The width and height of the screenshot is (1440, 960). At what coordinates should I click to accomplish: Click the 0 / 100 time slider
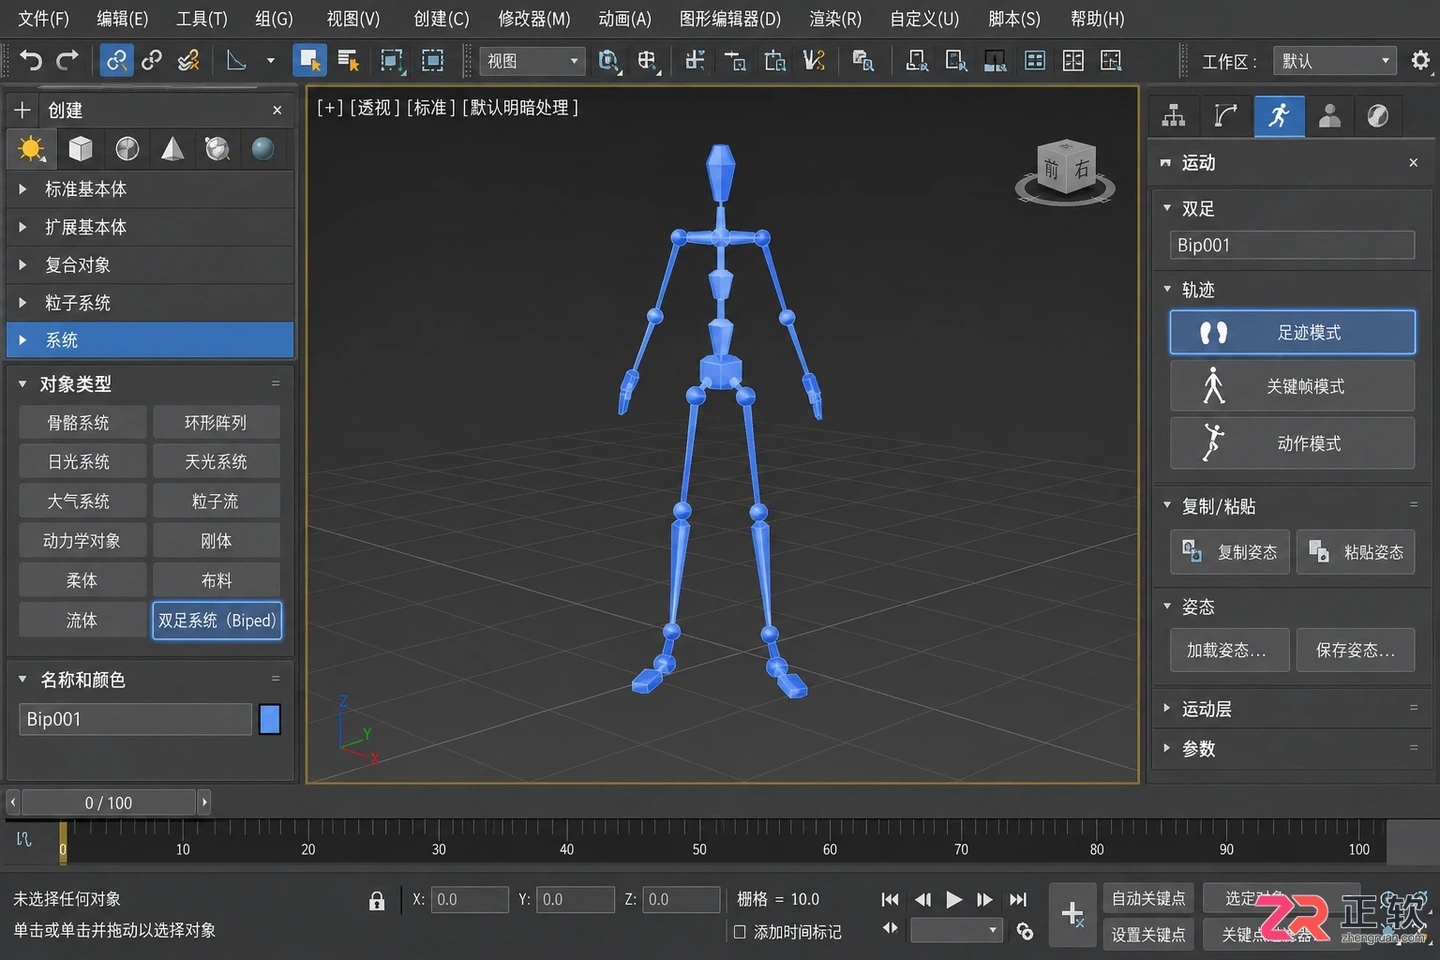point(109,802)
